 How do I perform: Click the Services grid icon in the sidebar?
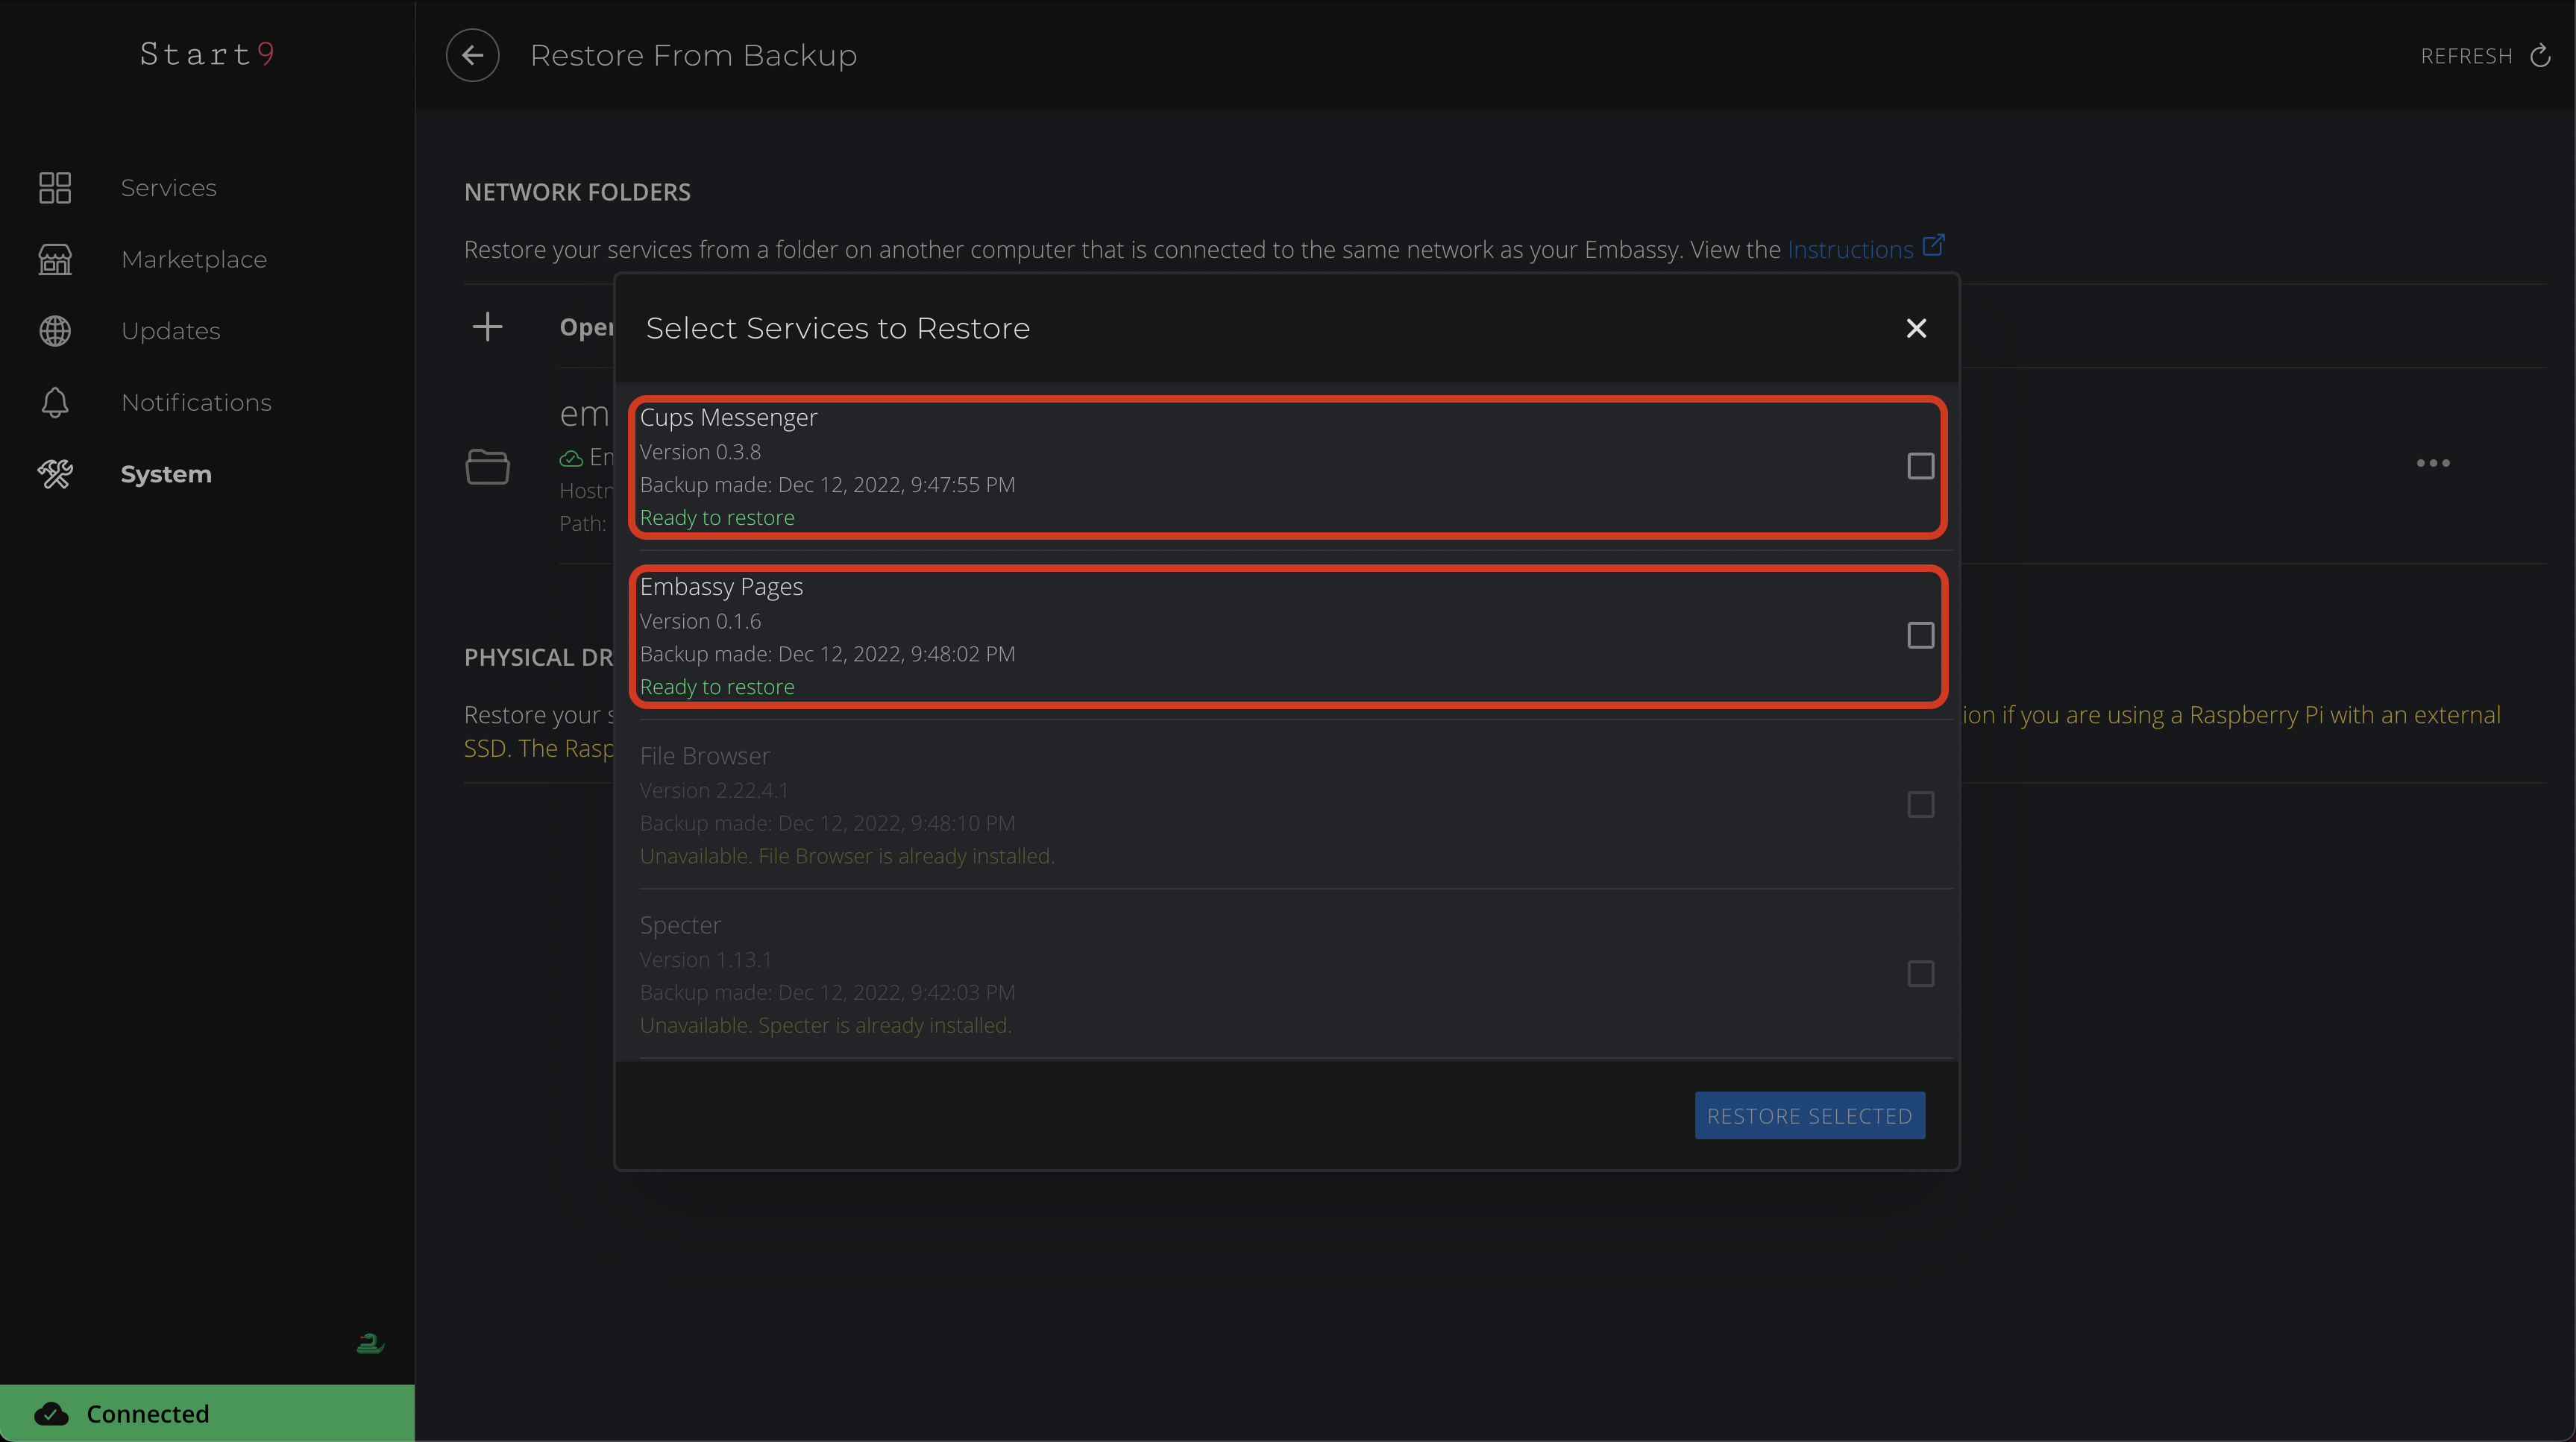click(55, 188)
